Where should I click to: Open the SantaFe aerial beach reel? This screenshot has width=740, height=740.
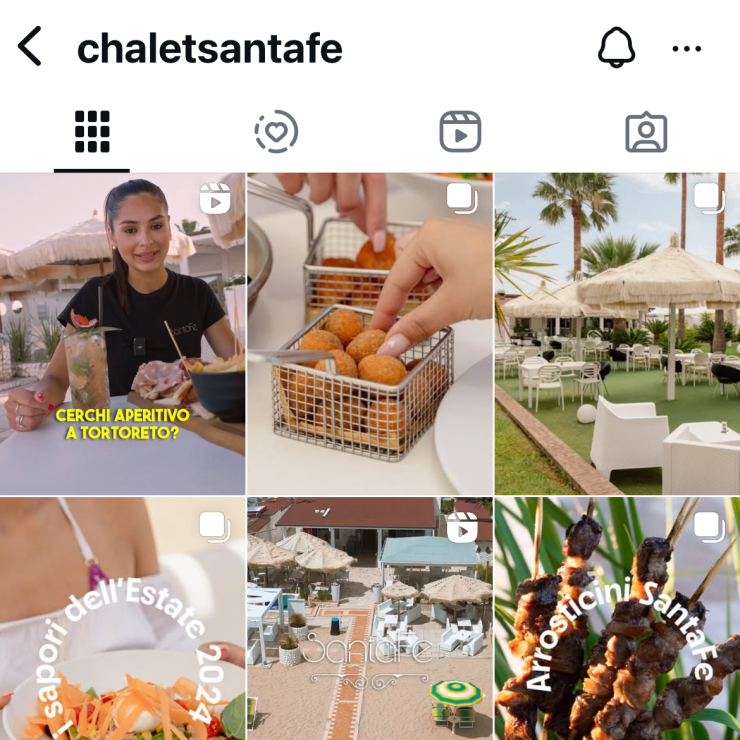(370, 618)
